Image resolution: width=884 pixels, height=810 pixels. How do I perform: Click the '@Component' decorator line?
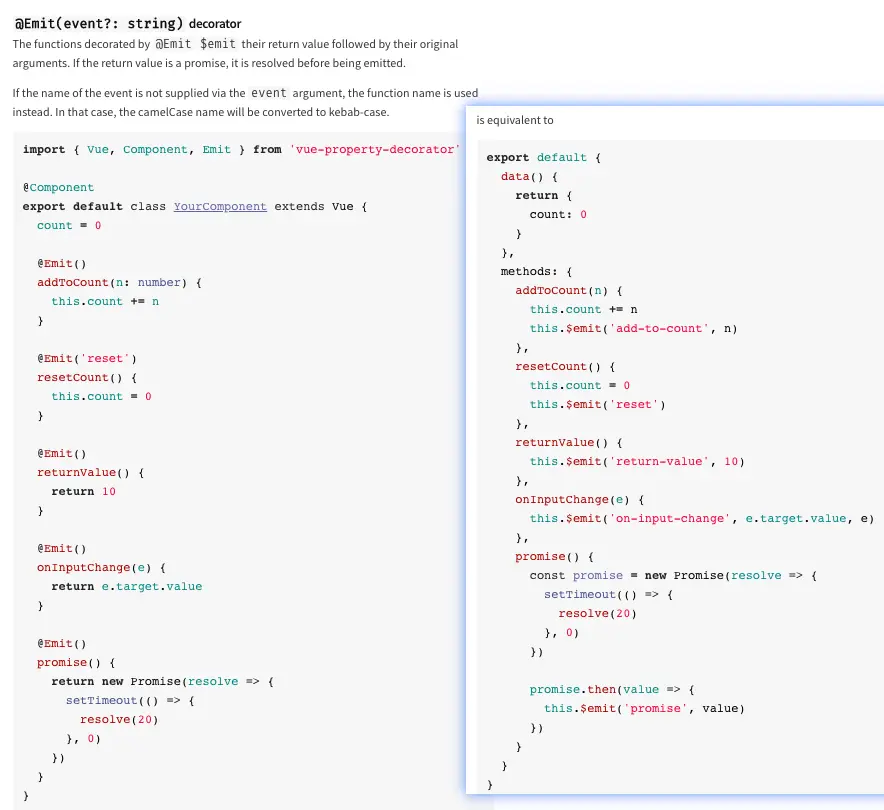58,187
